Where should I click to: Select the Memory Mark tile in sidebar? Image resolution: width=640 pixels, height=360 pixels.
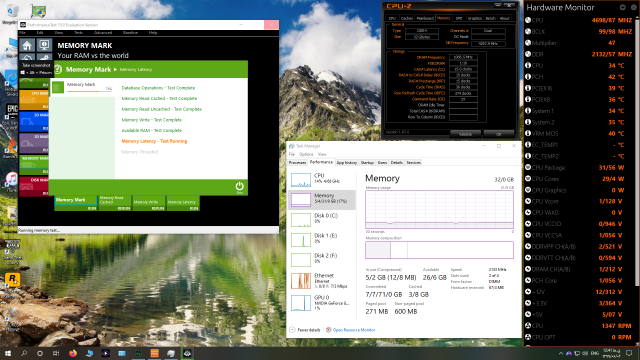pos(34,164)
